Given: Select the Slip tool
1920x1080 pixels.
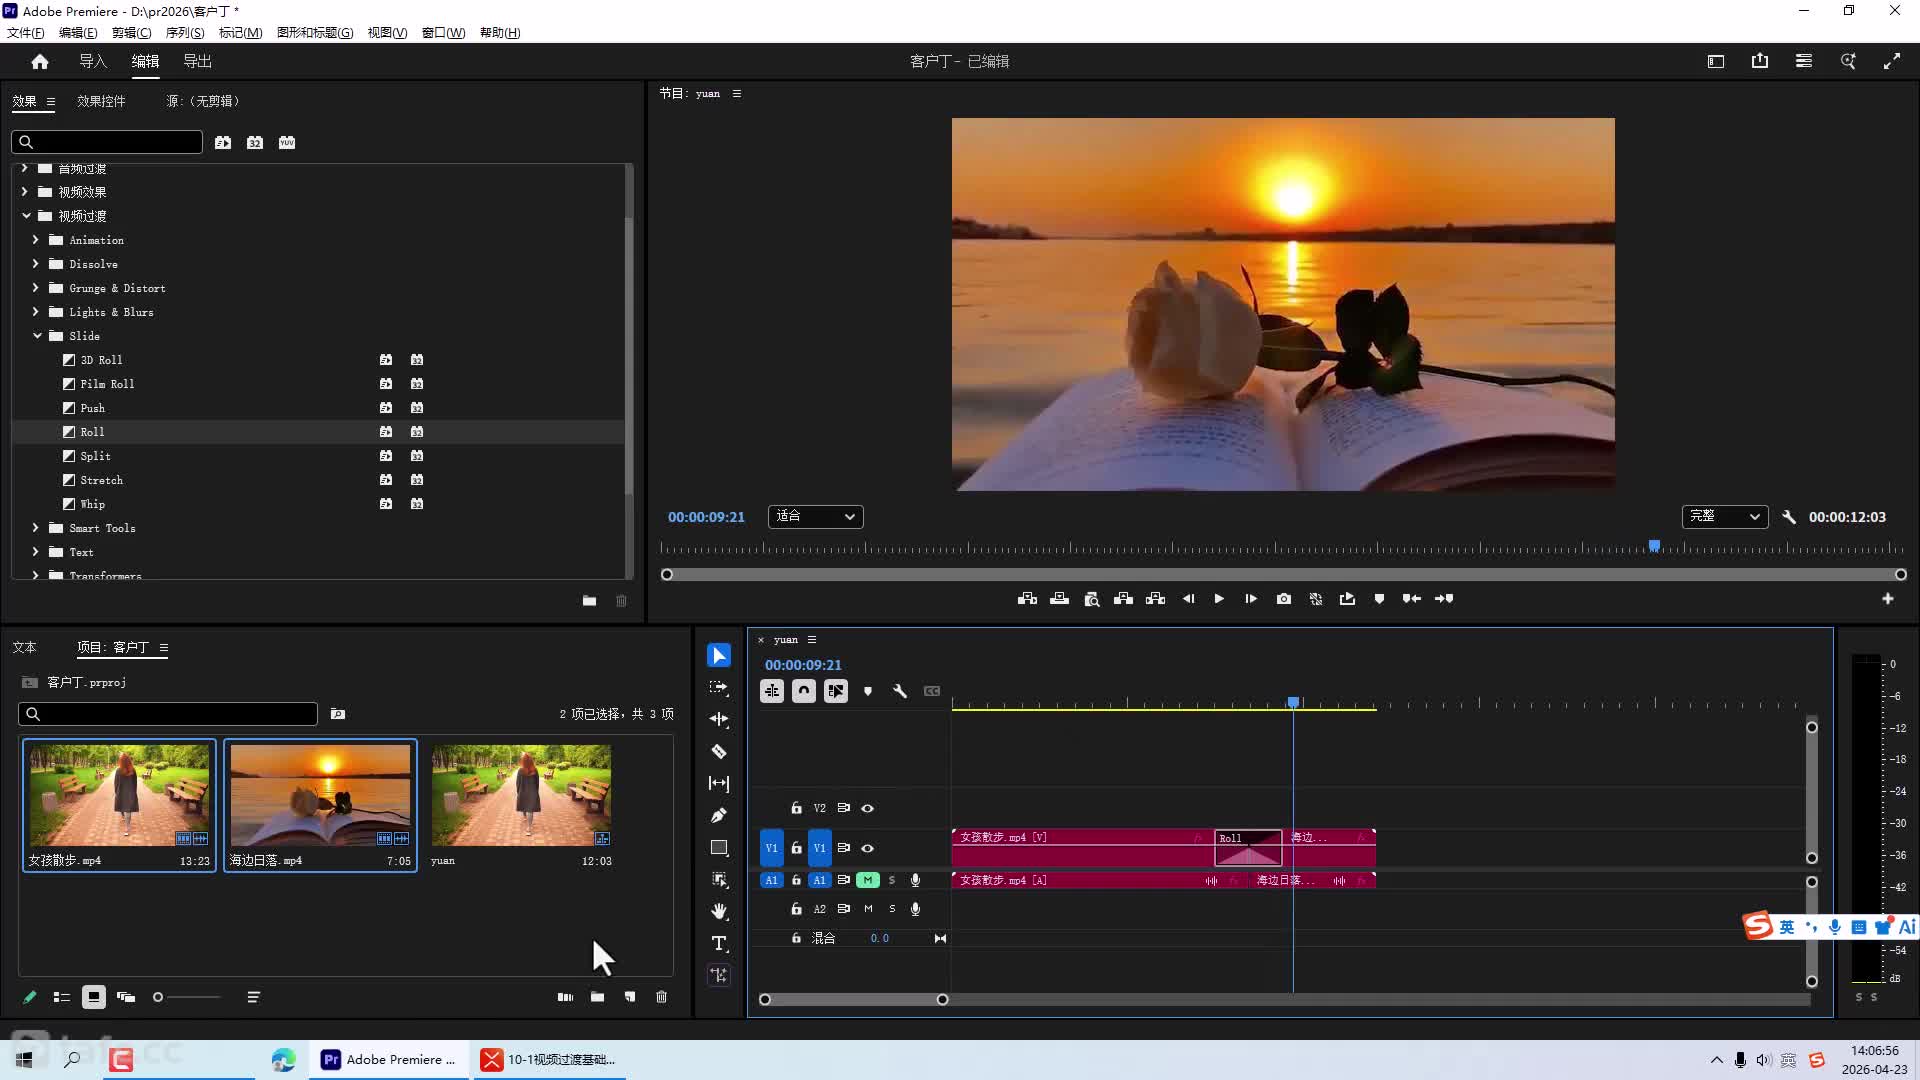Looking at the screenshot, I should click(x=719, y=784).
